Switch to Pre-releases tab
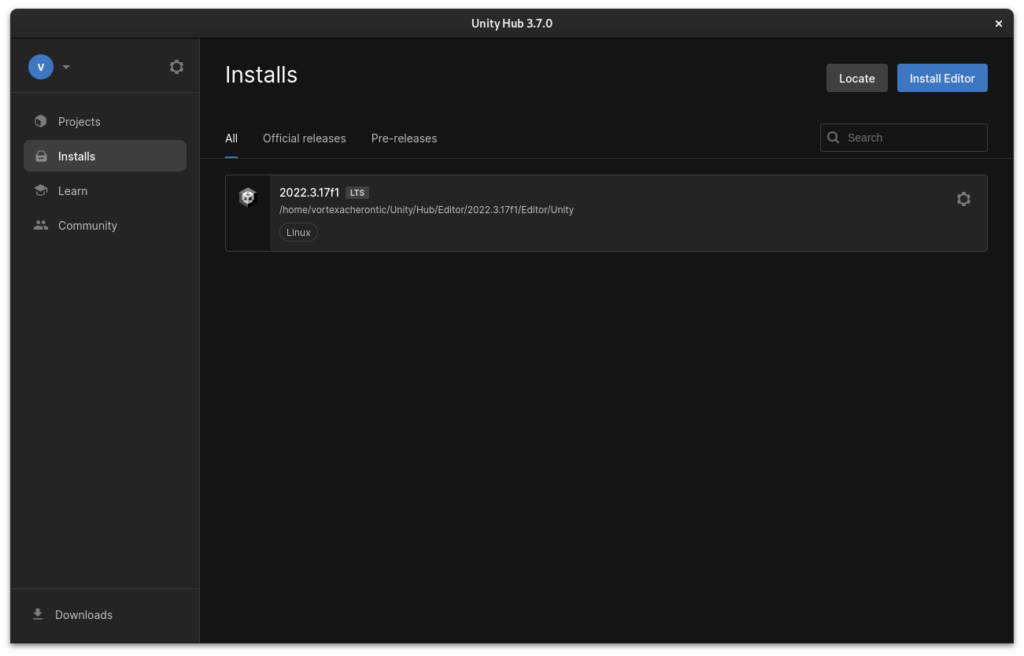 pos(404,139)
